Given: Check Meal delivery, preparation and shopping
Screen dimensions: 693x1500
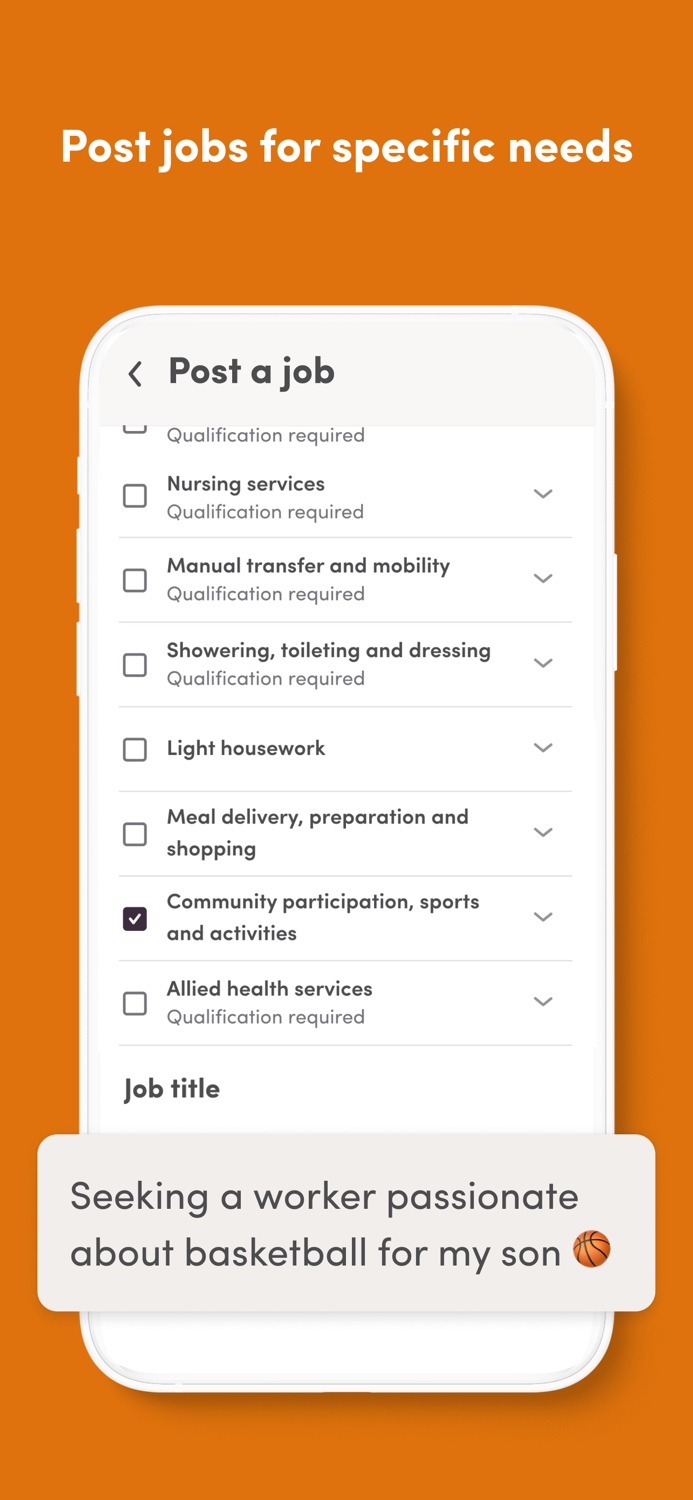Looking at the screenshot, I should tap(135, 834).
